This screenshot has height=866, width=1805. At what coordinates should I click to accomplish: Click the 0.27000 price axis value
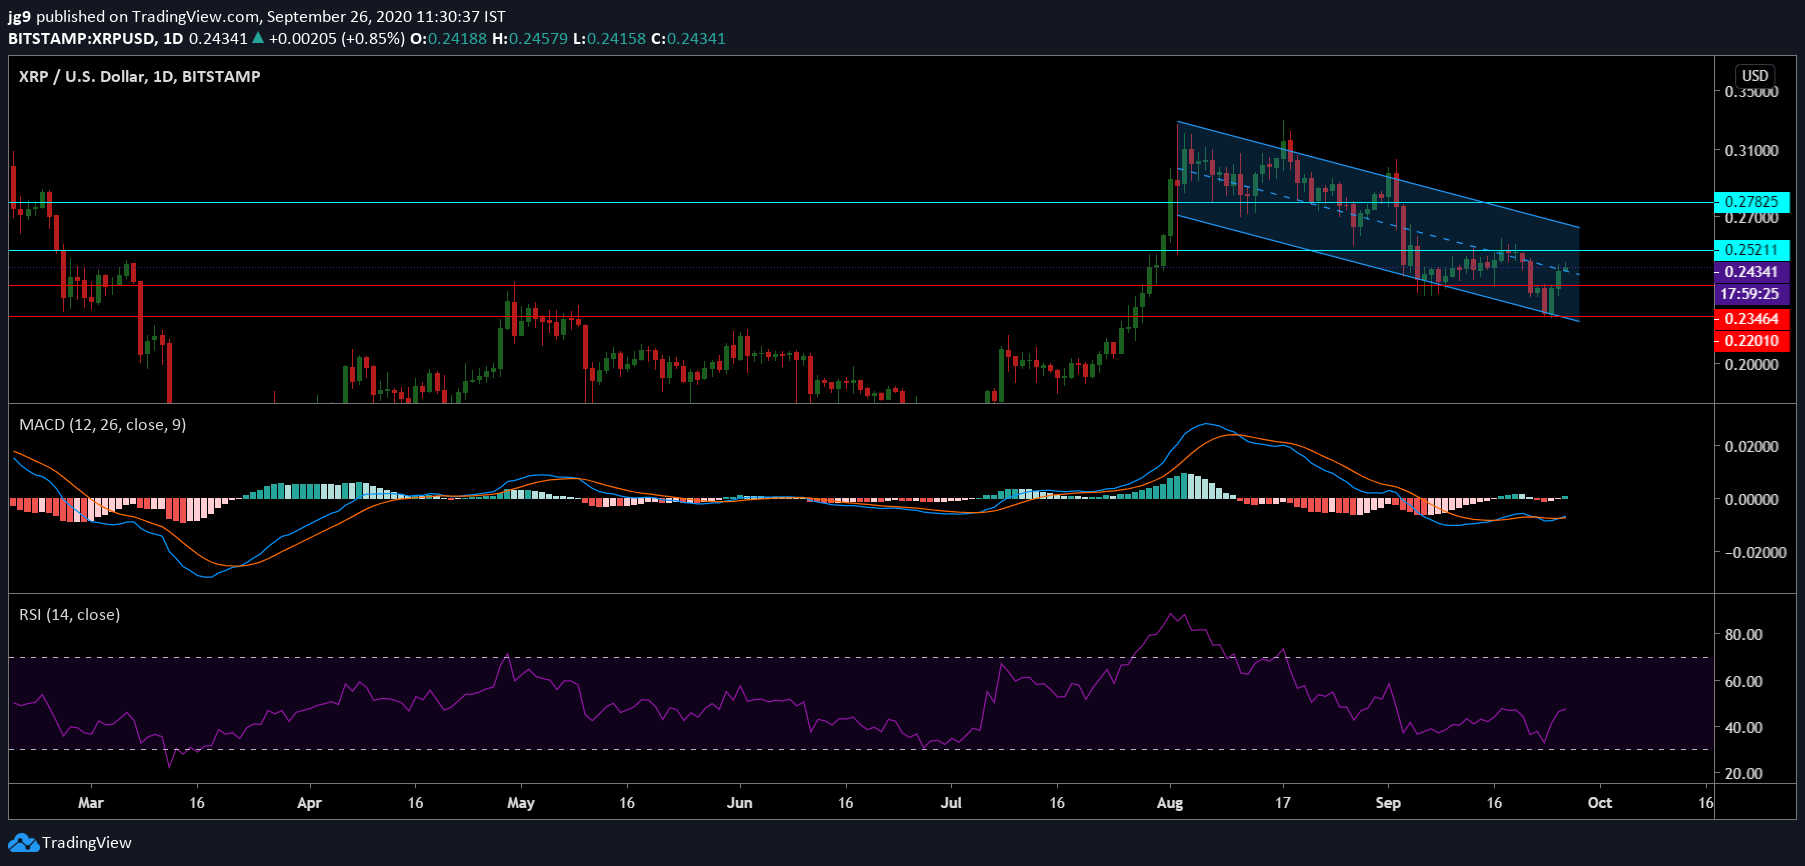point(1751,218)
